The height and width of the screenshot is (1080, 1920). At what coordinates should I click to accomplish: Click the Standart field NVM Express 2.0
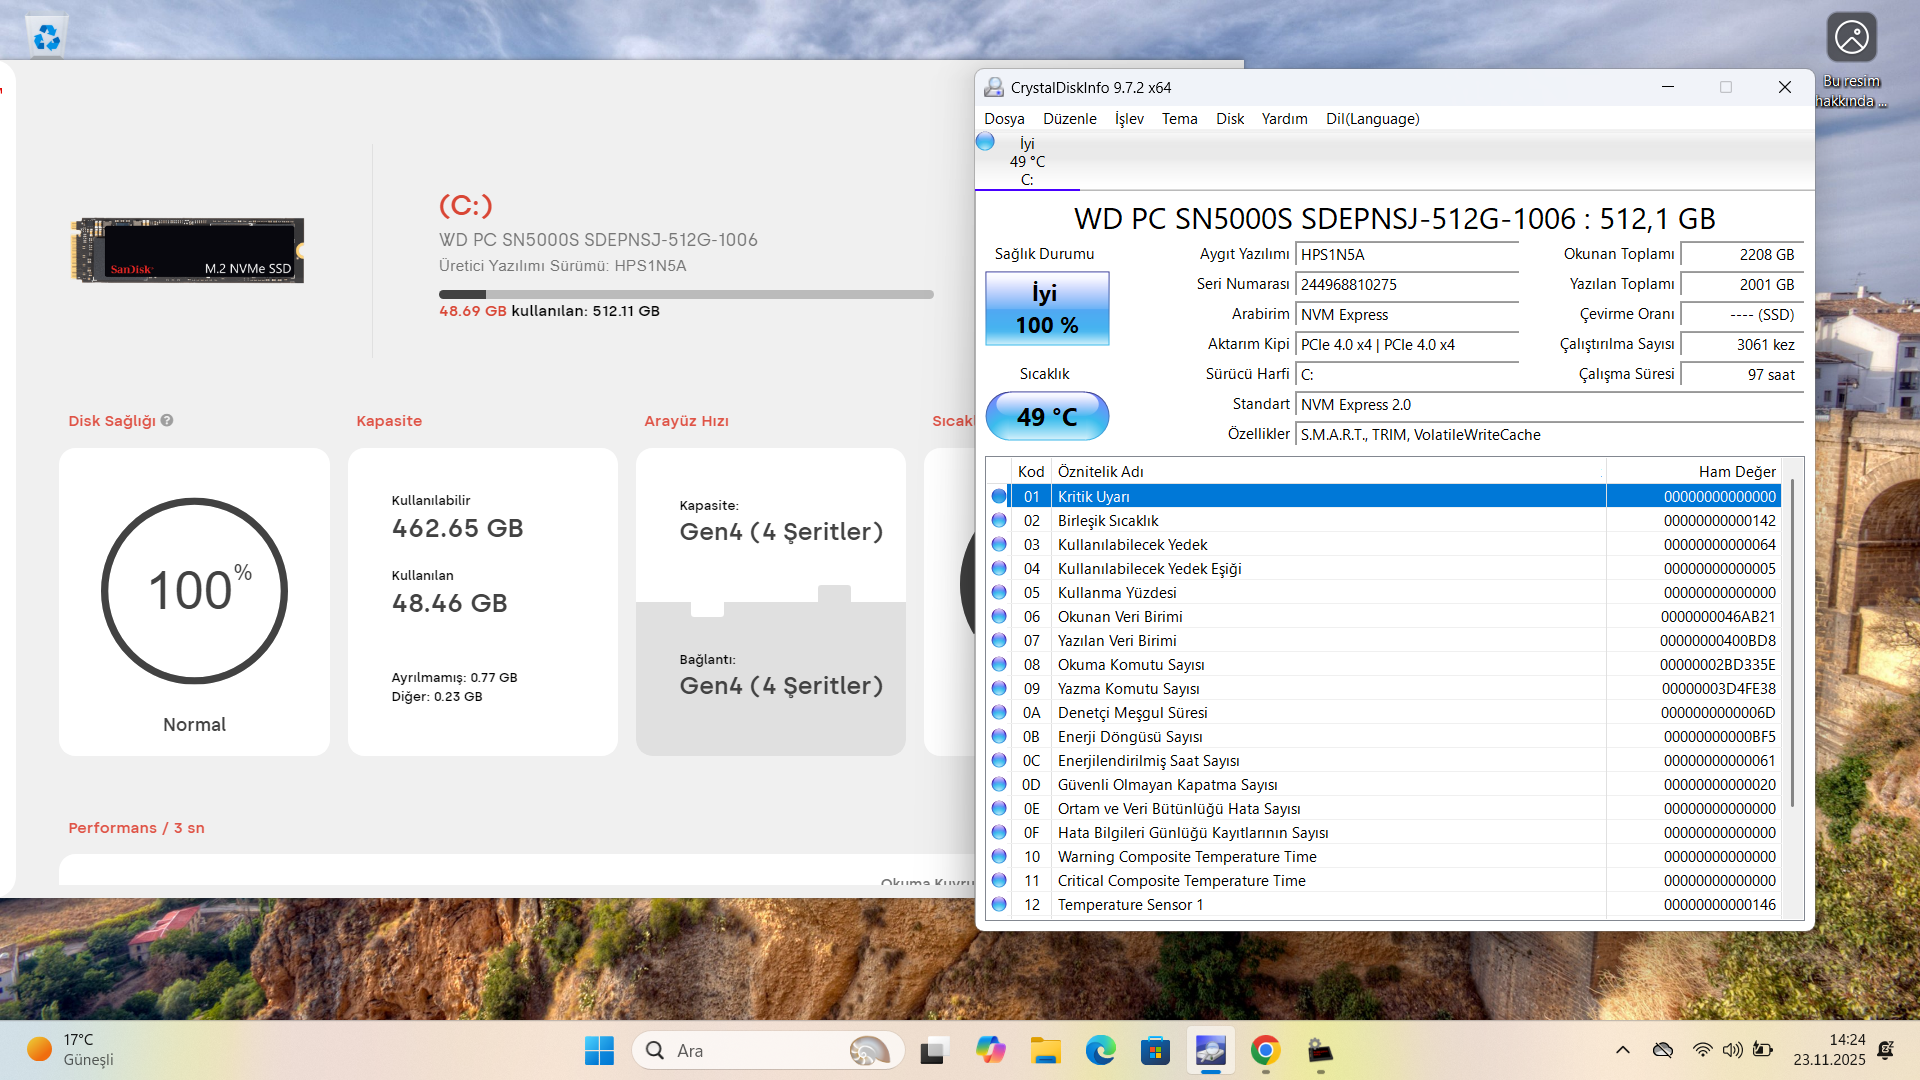pos(1550,405)
